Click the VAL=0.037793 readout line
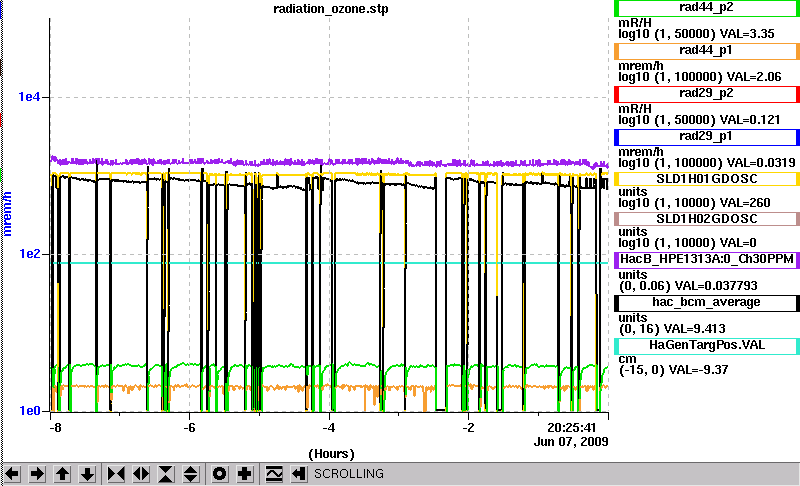800x486 pixels. click(x=716, y=286)
